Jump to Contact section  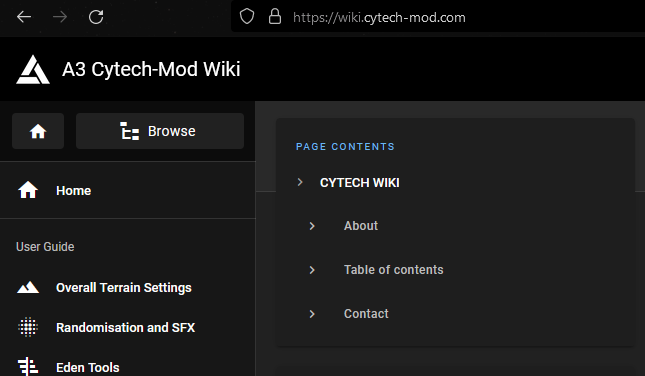click(x=366, y=314)
